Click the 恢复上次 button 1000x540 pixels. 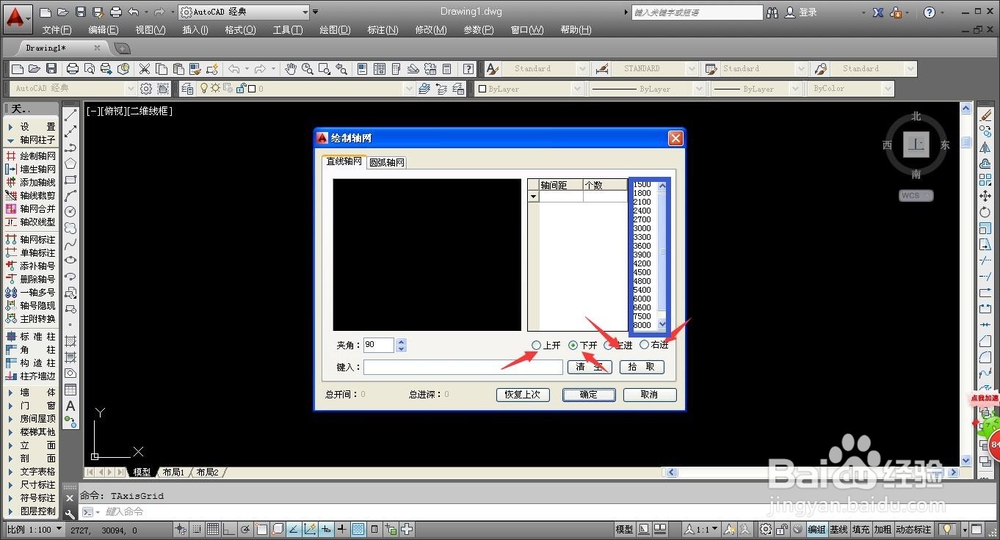click(523, 395)
